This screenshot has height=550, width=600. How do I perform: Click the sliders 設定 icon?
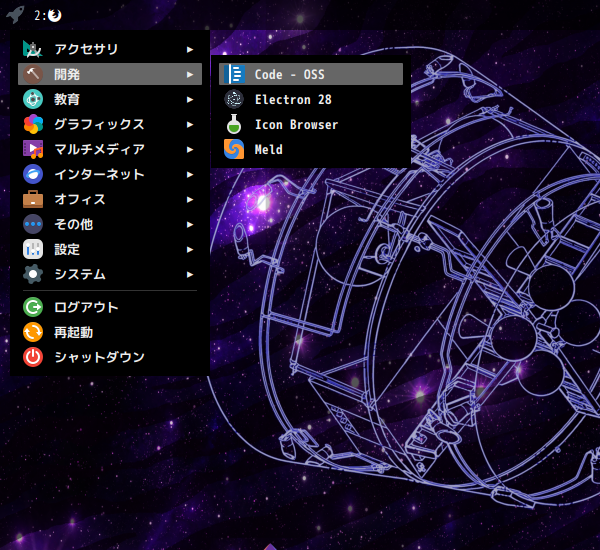point(33,249)
